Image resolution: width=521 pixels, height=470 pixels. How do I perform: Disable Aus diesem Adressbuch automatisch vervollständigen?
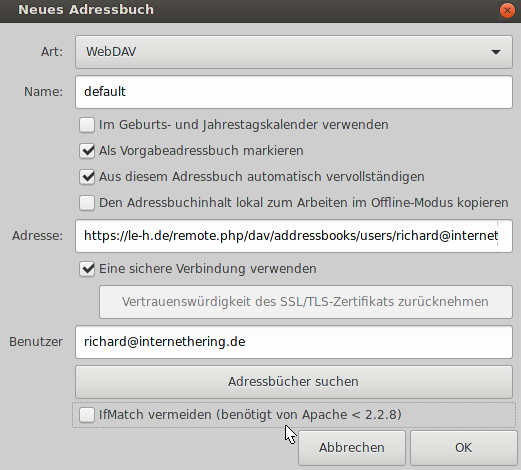(x=87, y=177)
